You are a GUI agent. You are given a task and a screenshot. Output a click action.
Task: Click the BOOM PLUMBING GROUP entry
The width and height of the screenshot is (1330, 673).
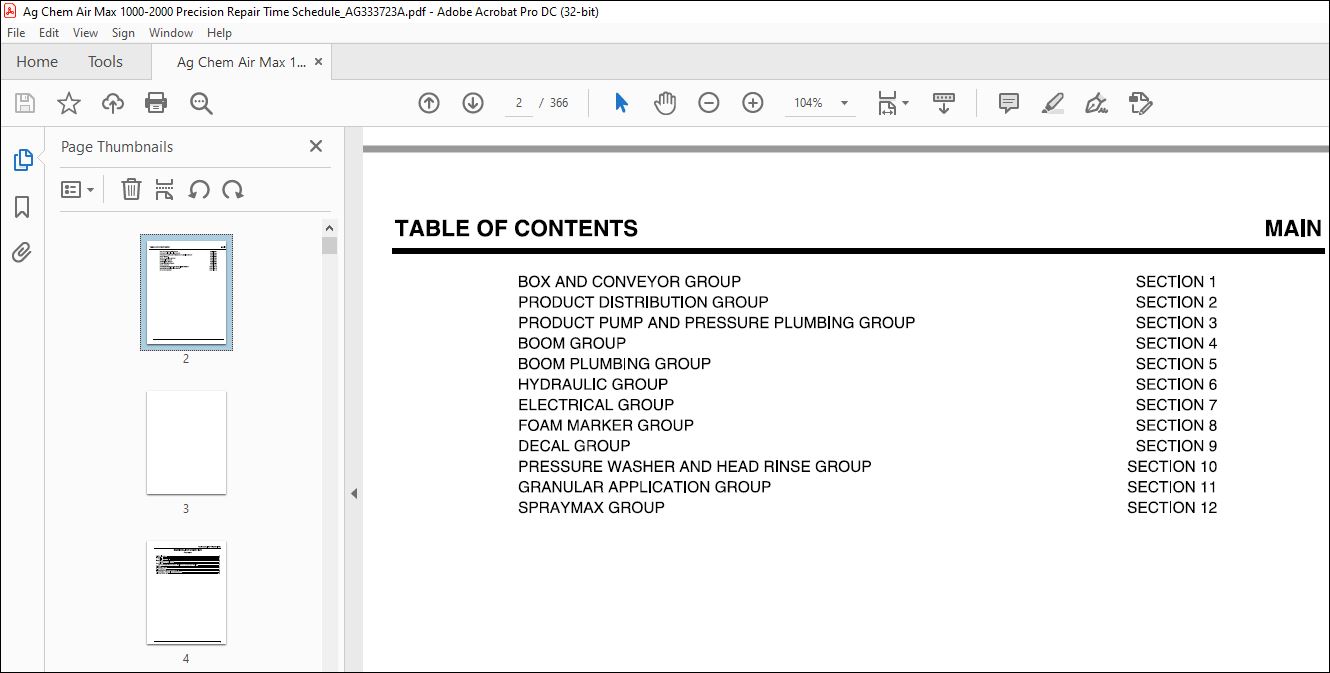tap(614, 364)
